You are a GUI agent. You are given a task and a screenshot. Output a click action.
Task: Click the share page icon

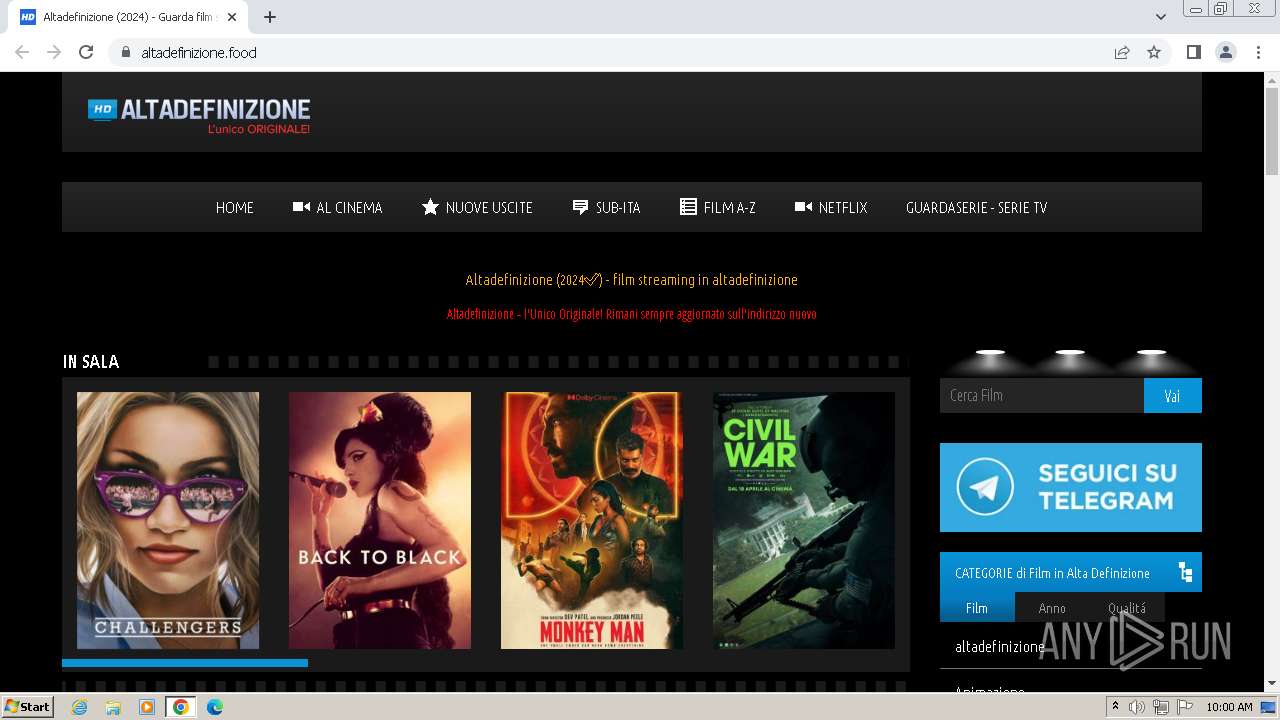pyautogui.click(x=1122, y=52)
